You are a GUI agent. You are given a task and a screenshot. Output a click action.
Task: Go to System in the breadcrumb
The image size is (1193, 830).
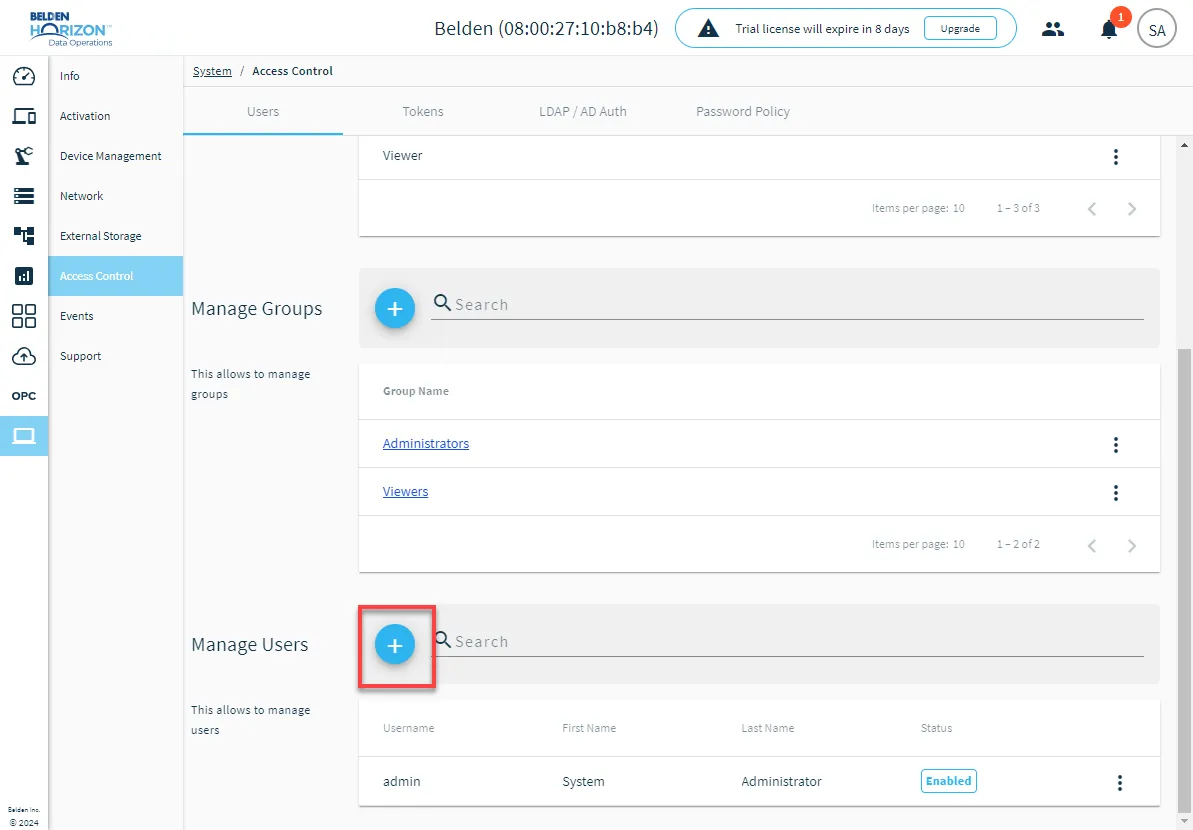pos(212,71)
